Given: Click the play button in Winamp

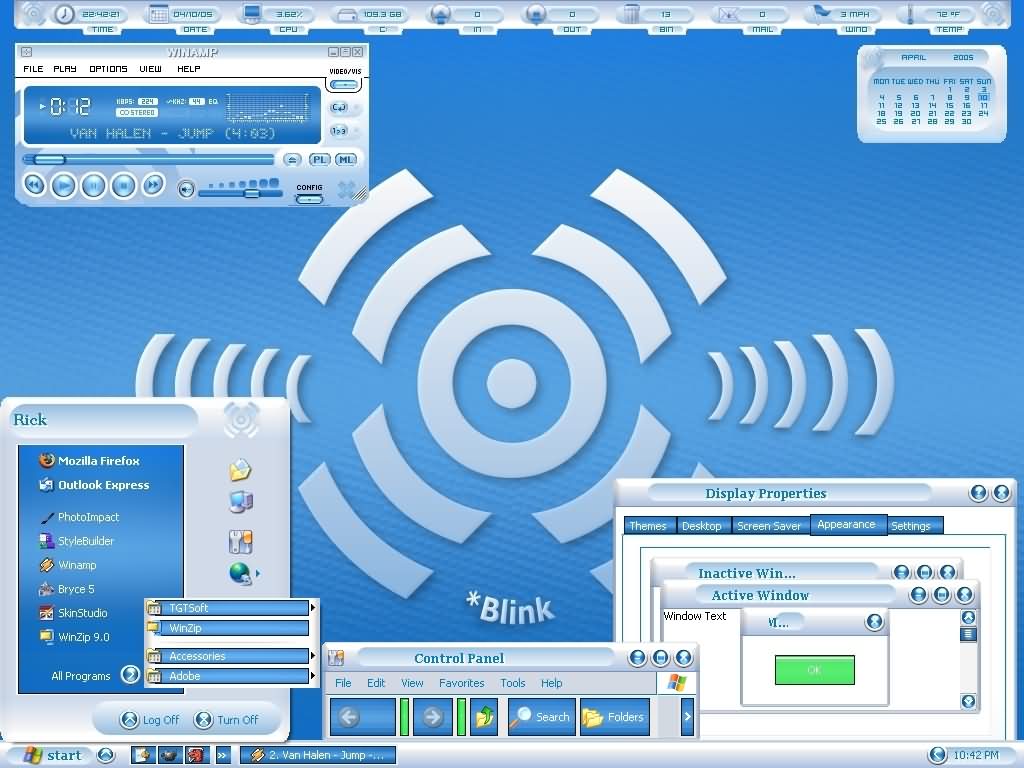Looking at the screenshot, I should click(63, 186).
